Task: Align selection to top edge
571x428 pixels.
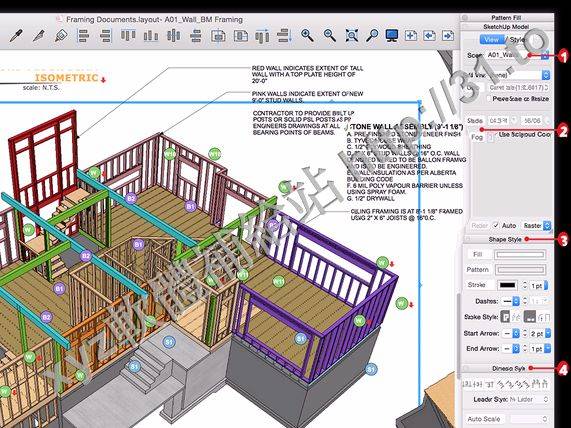Action: pos(128,36)
